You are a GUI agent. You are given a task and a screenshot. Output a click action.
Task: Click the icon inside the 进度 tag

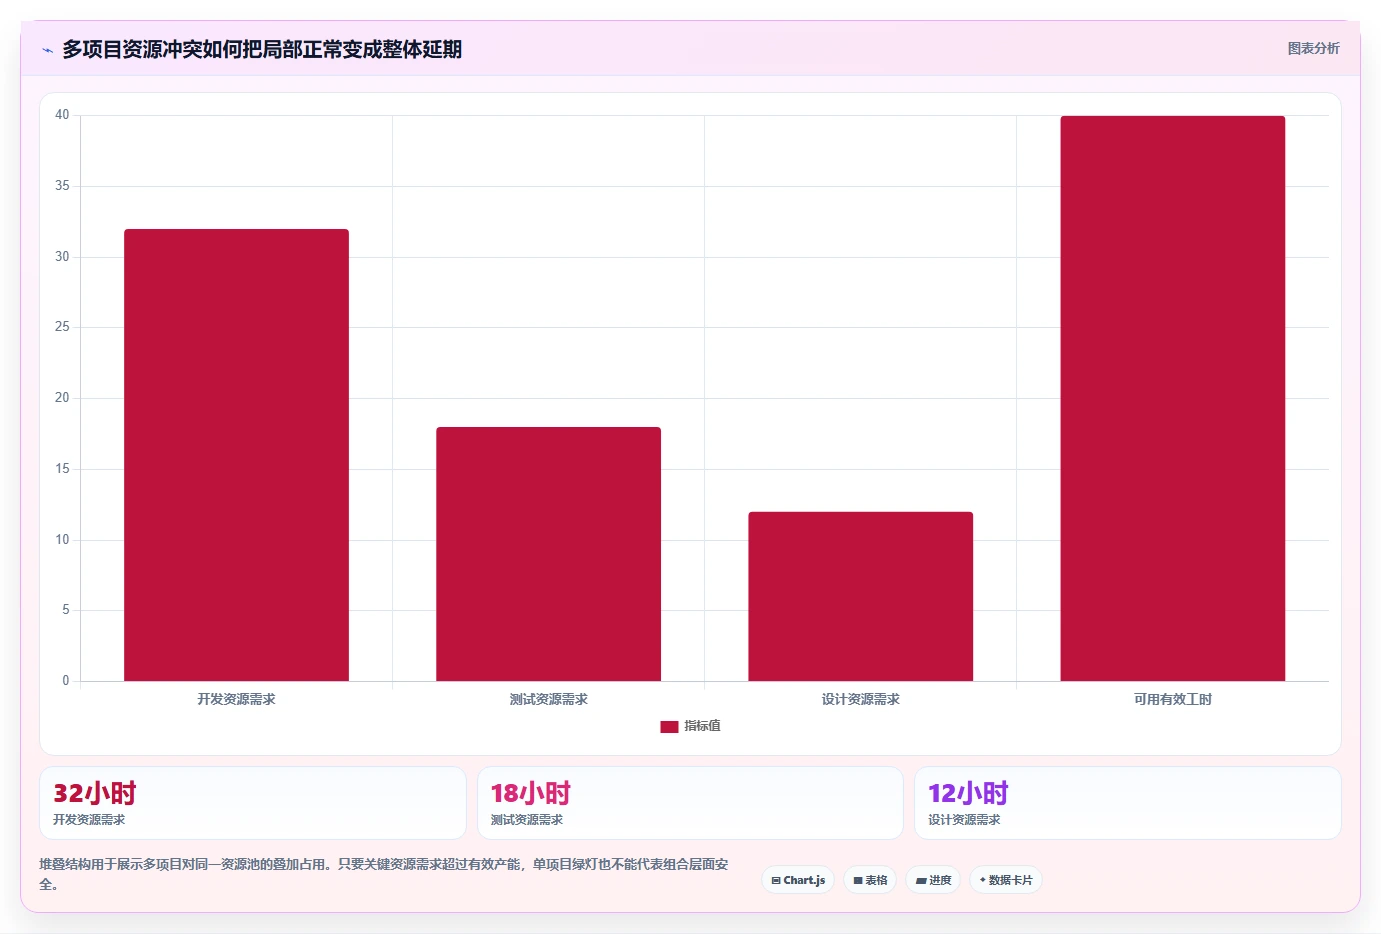921,881
